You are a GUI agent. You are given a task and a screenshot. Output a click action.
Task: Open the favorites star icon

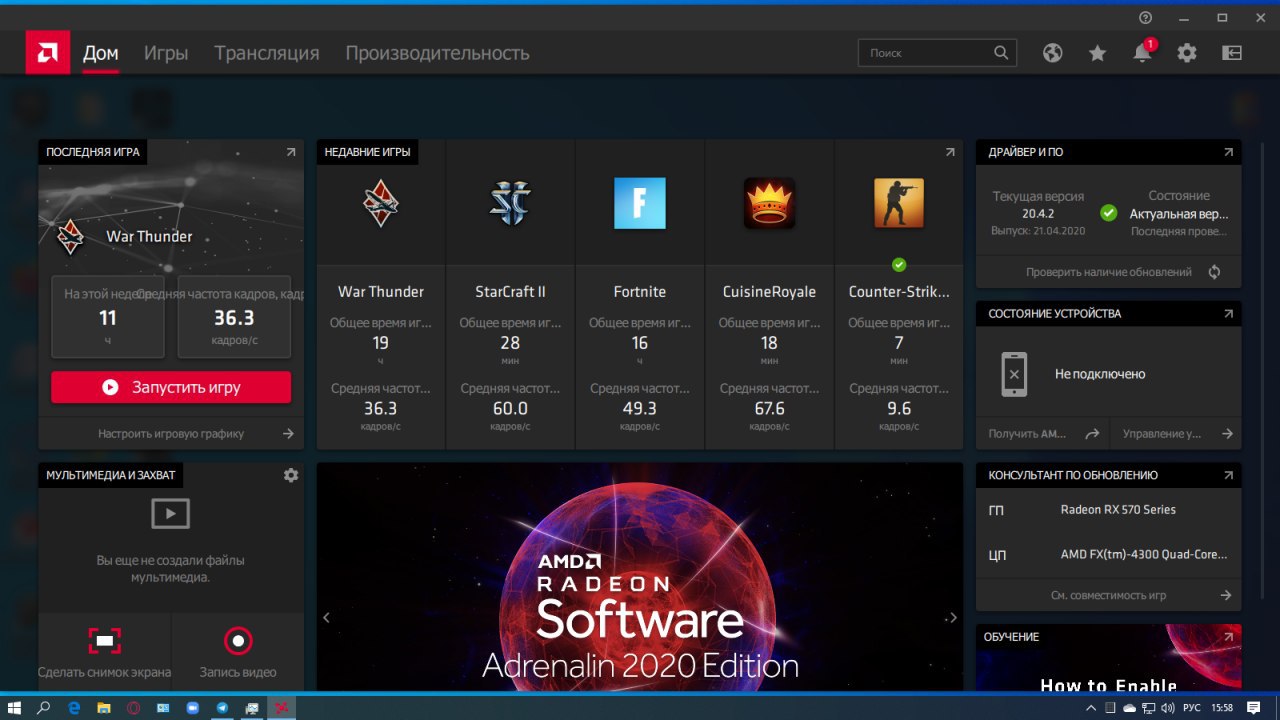[1097, 53]
